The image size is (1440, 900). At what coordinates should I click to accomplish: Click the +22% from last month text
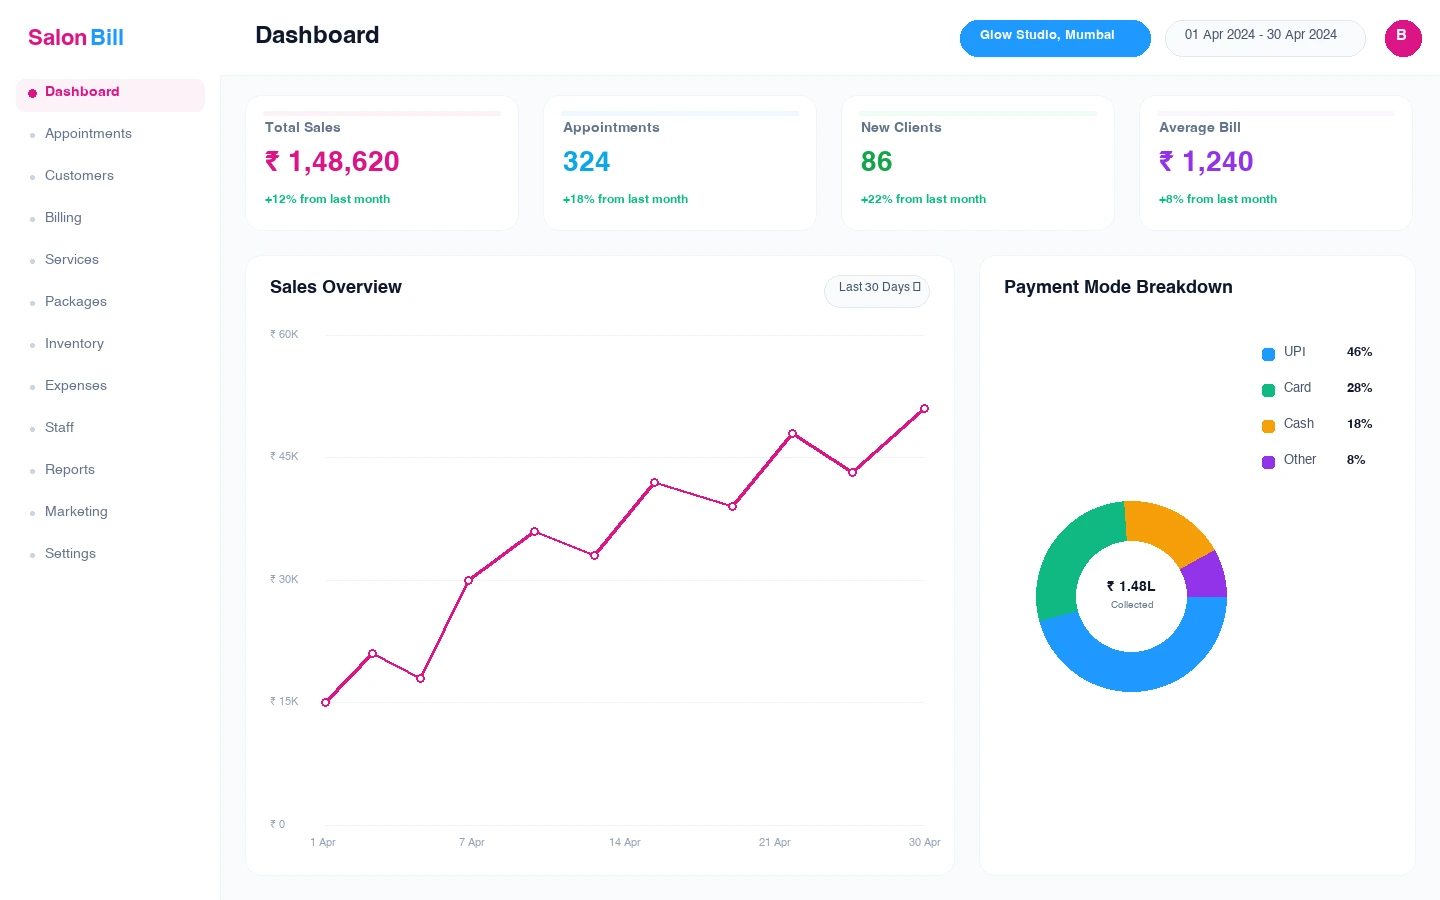point(923,199)
